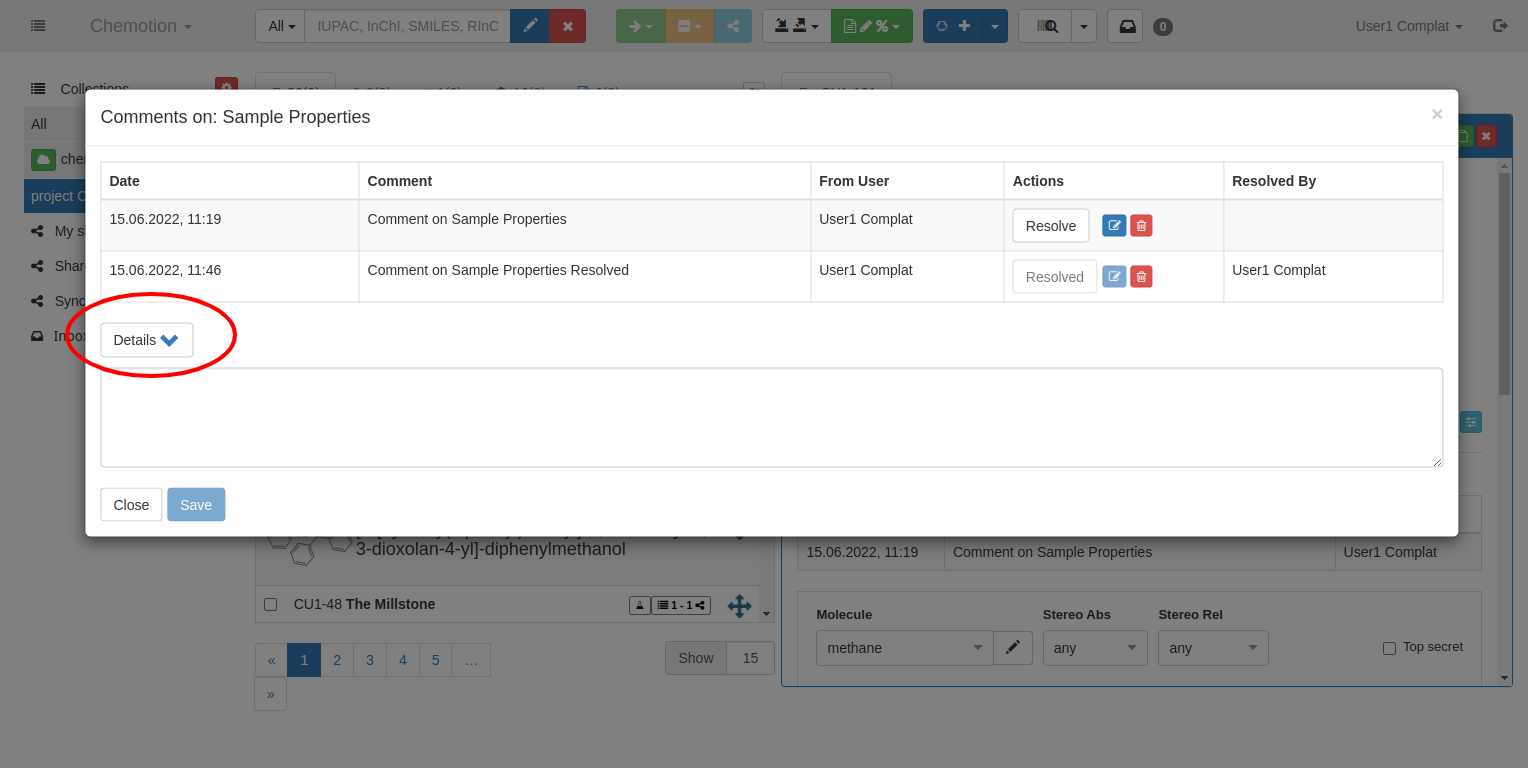The height and width of the screenshot is (768, 1528).
Task: Go to page 3 in the pagination
Action: 370,660
